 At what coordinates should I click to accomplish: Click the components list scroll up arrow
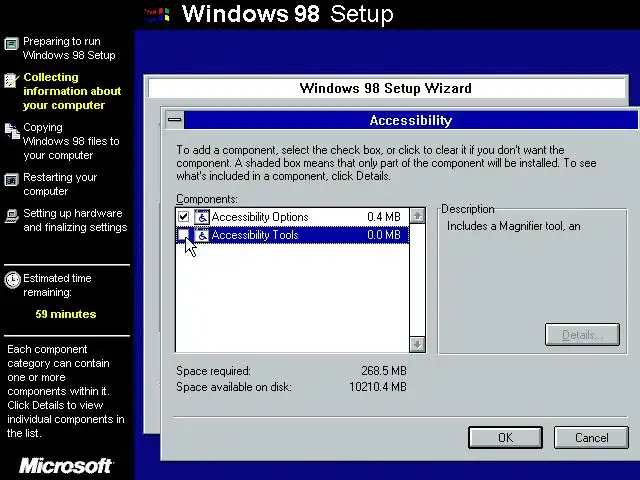pyautogui.click(x=417, y=216)
